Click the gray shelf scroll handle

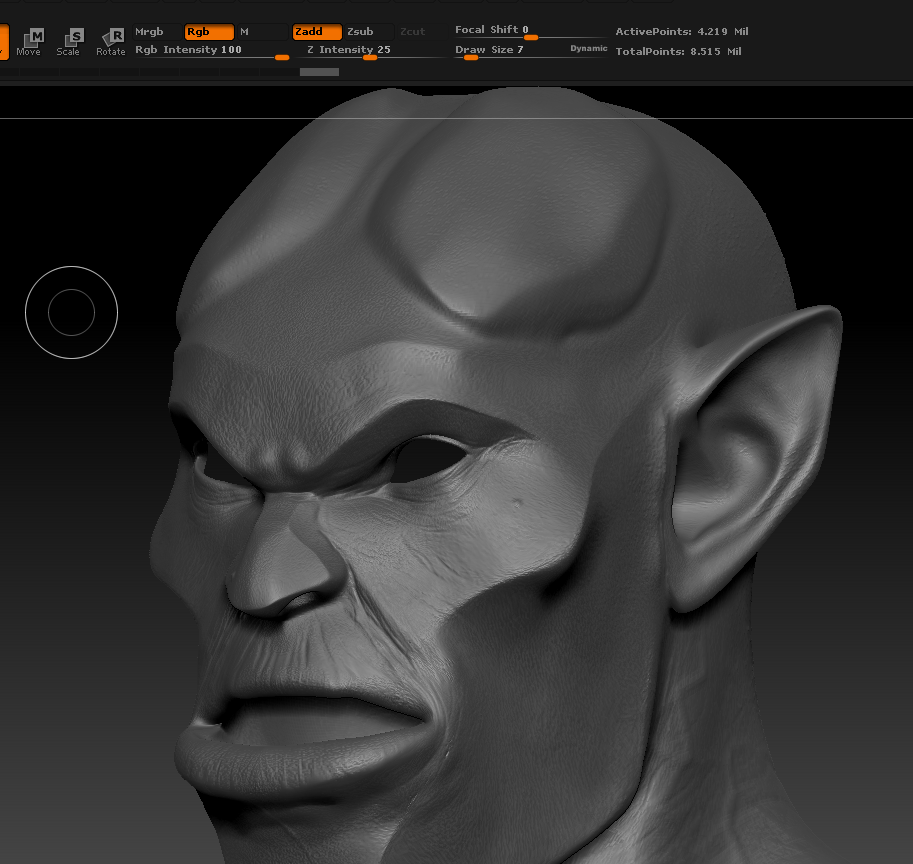click(x=319, y=72)
